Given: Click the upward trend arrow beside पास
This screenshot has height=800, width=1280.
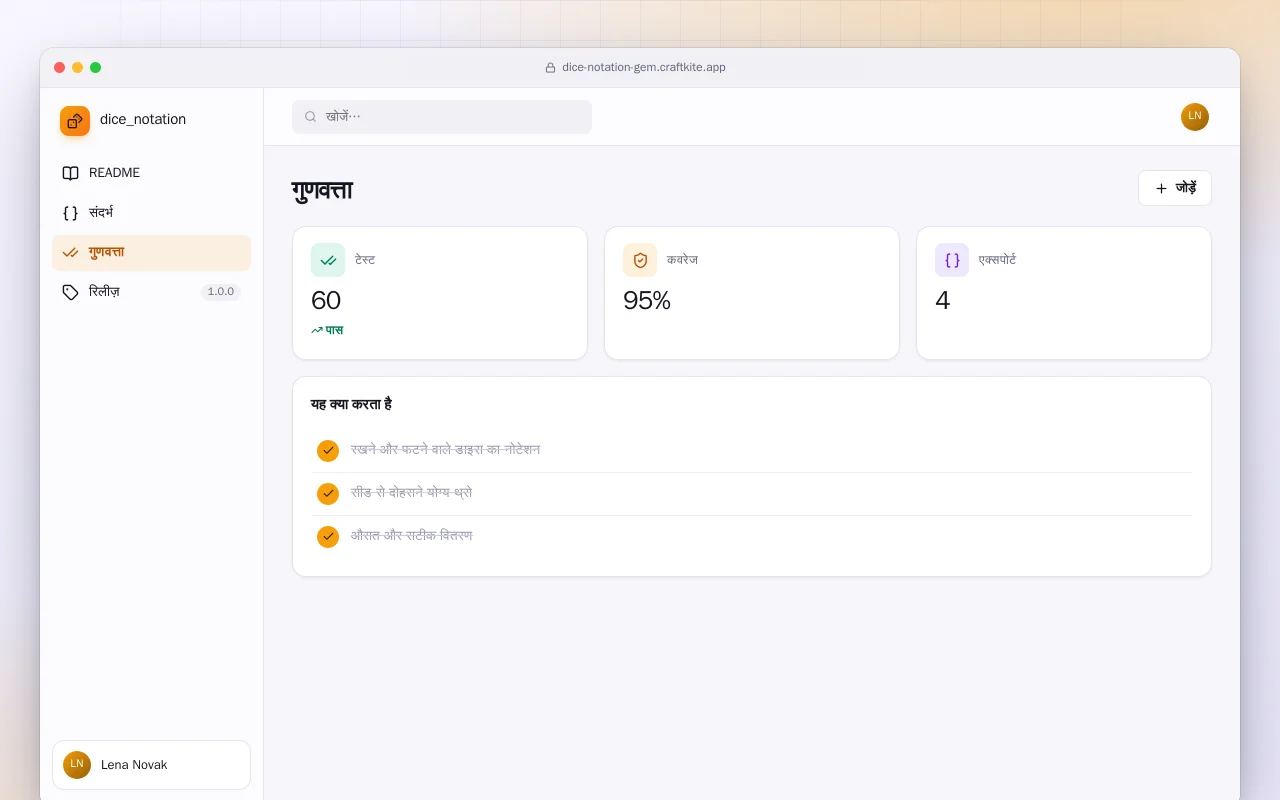Looking at the screenshot, I should pos(316,330).
